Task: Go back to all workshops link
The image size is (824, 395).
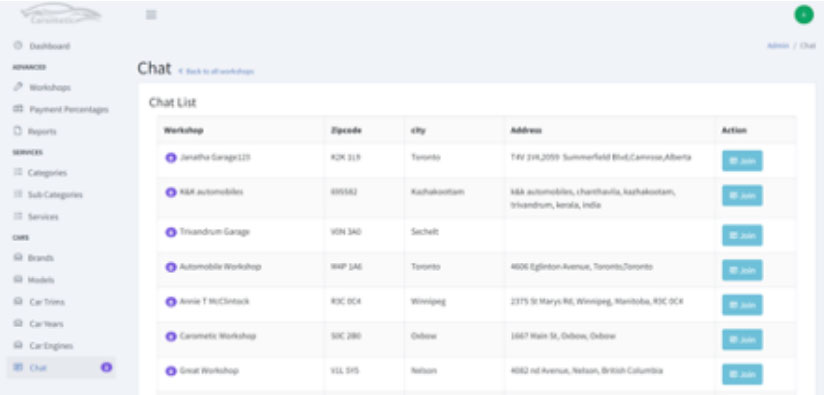Action: [x=216, y=71]
